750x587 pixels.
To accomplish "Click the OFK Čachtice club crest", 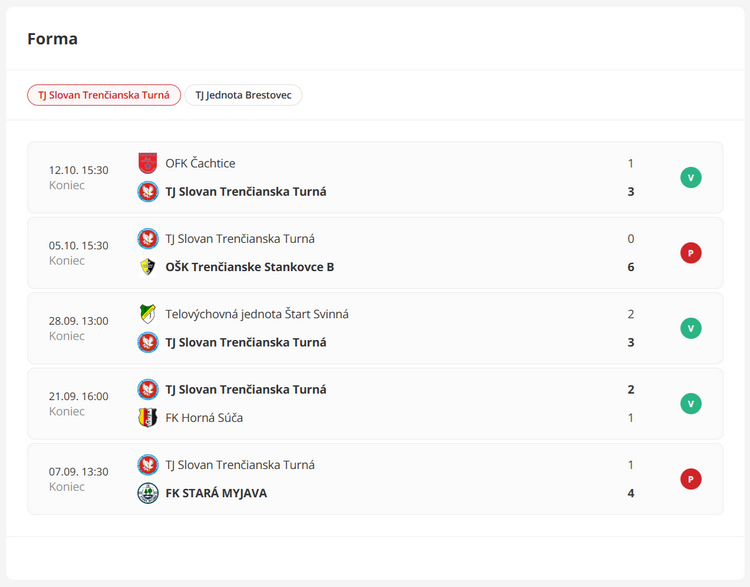I will [148, 163].
